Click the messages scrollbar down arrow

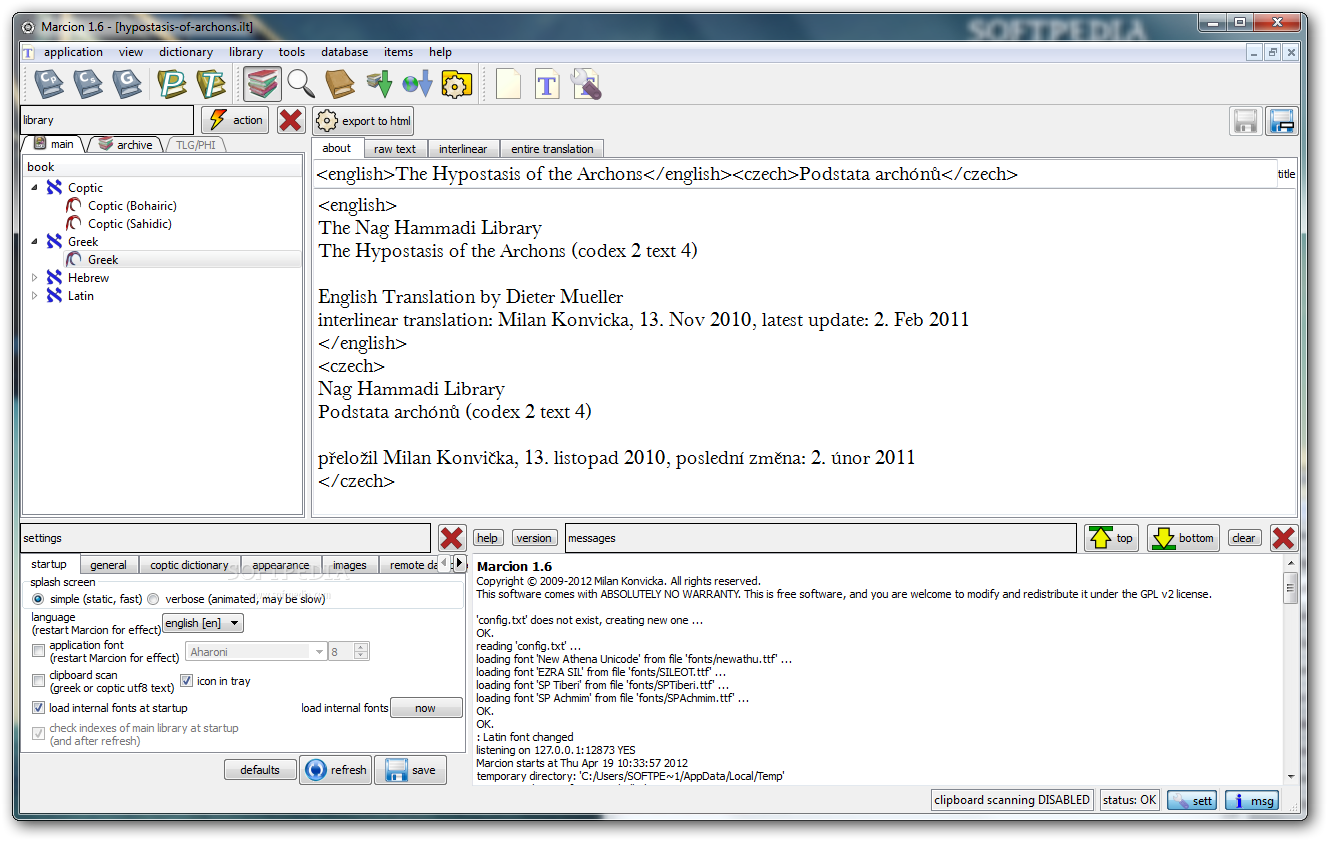pos(1291,777)
